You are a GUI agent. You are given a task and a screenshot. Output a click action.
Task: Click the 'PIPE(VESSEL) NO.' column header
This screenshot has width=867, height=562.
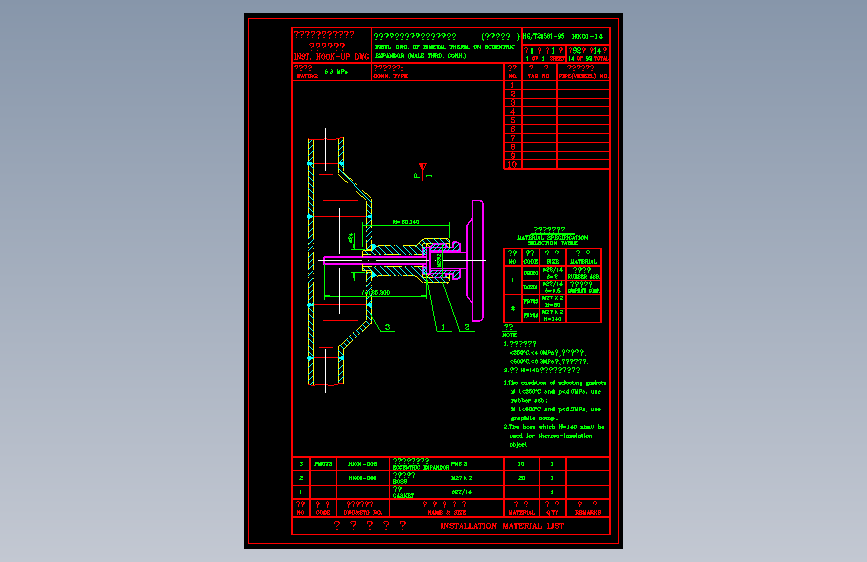pyautogui.click(x=583, y=76)
